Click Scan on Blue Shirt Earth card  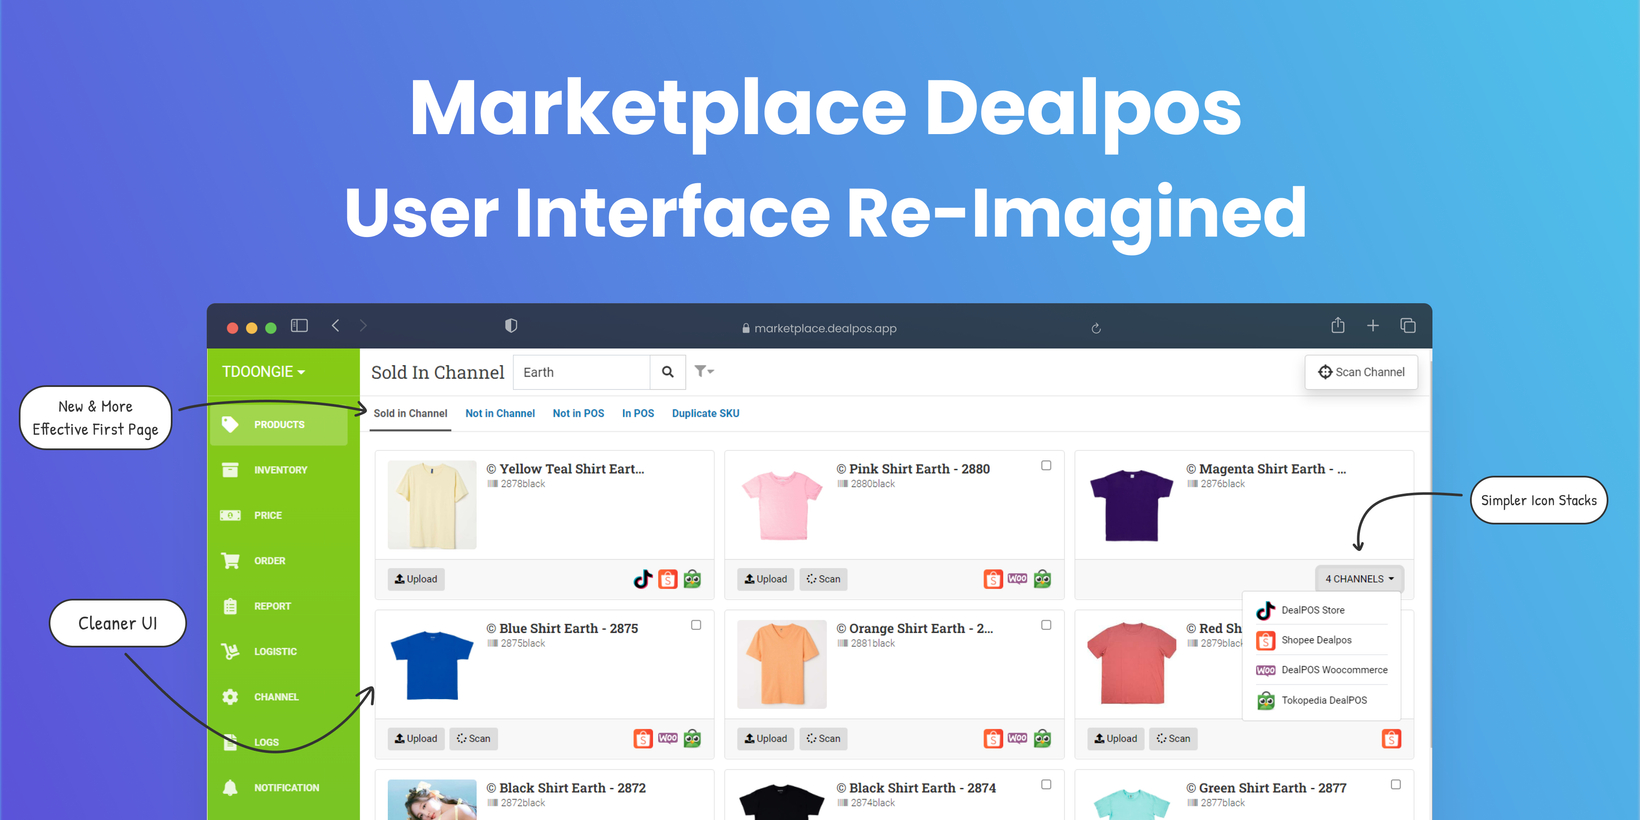474,739
